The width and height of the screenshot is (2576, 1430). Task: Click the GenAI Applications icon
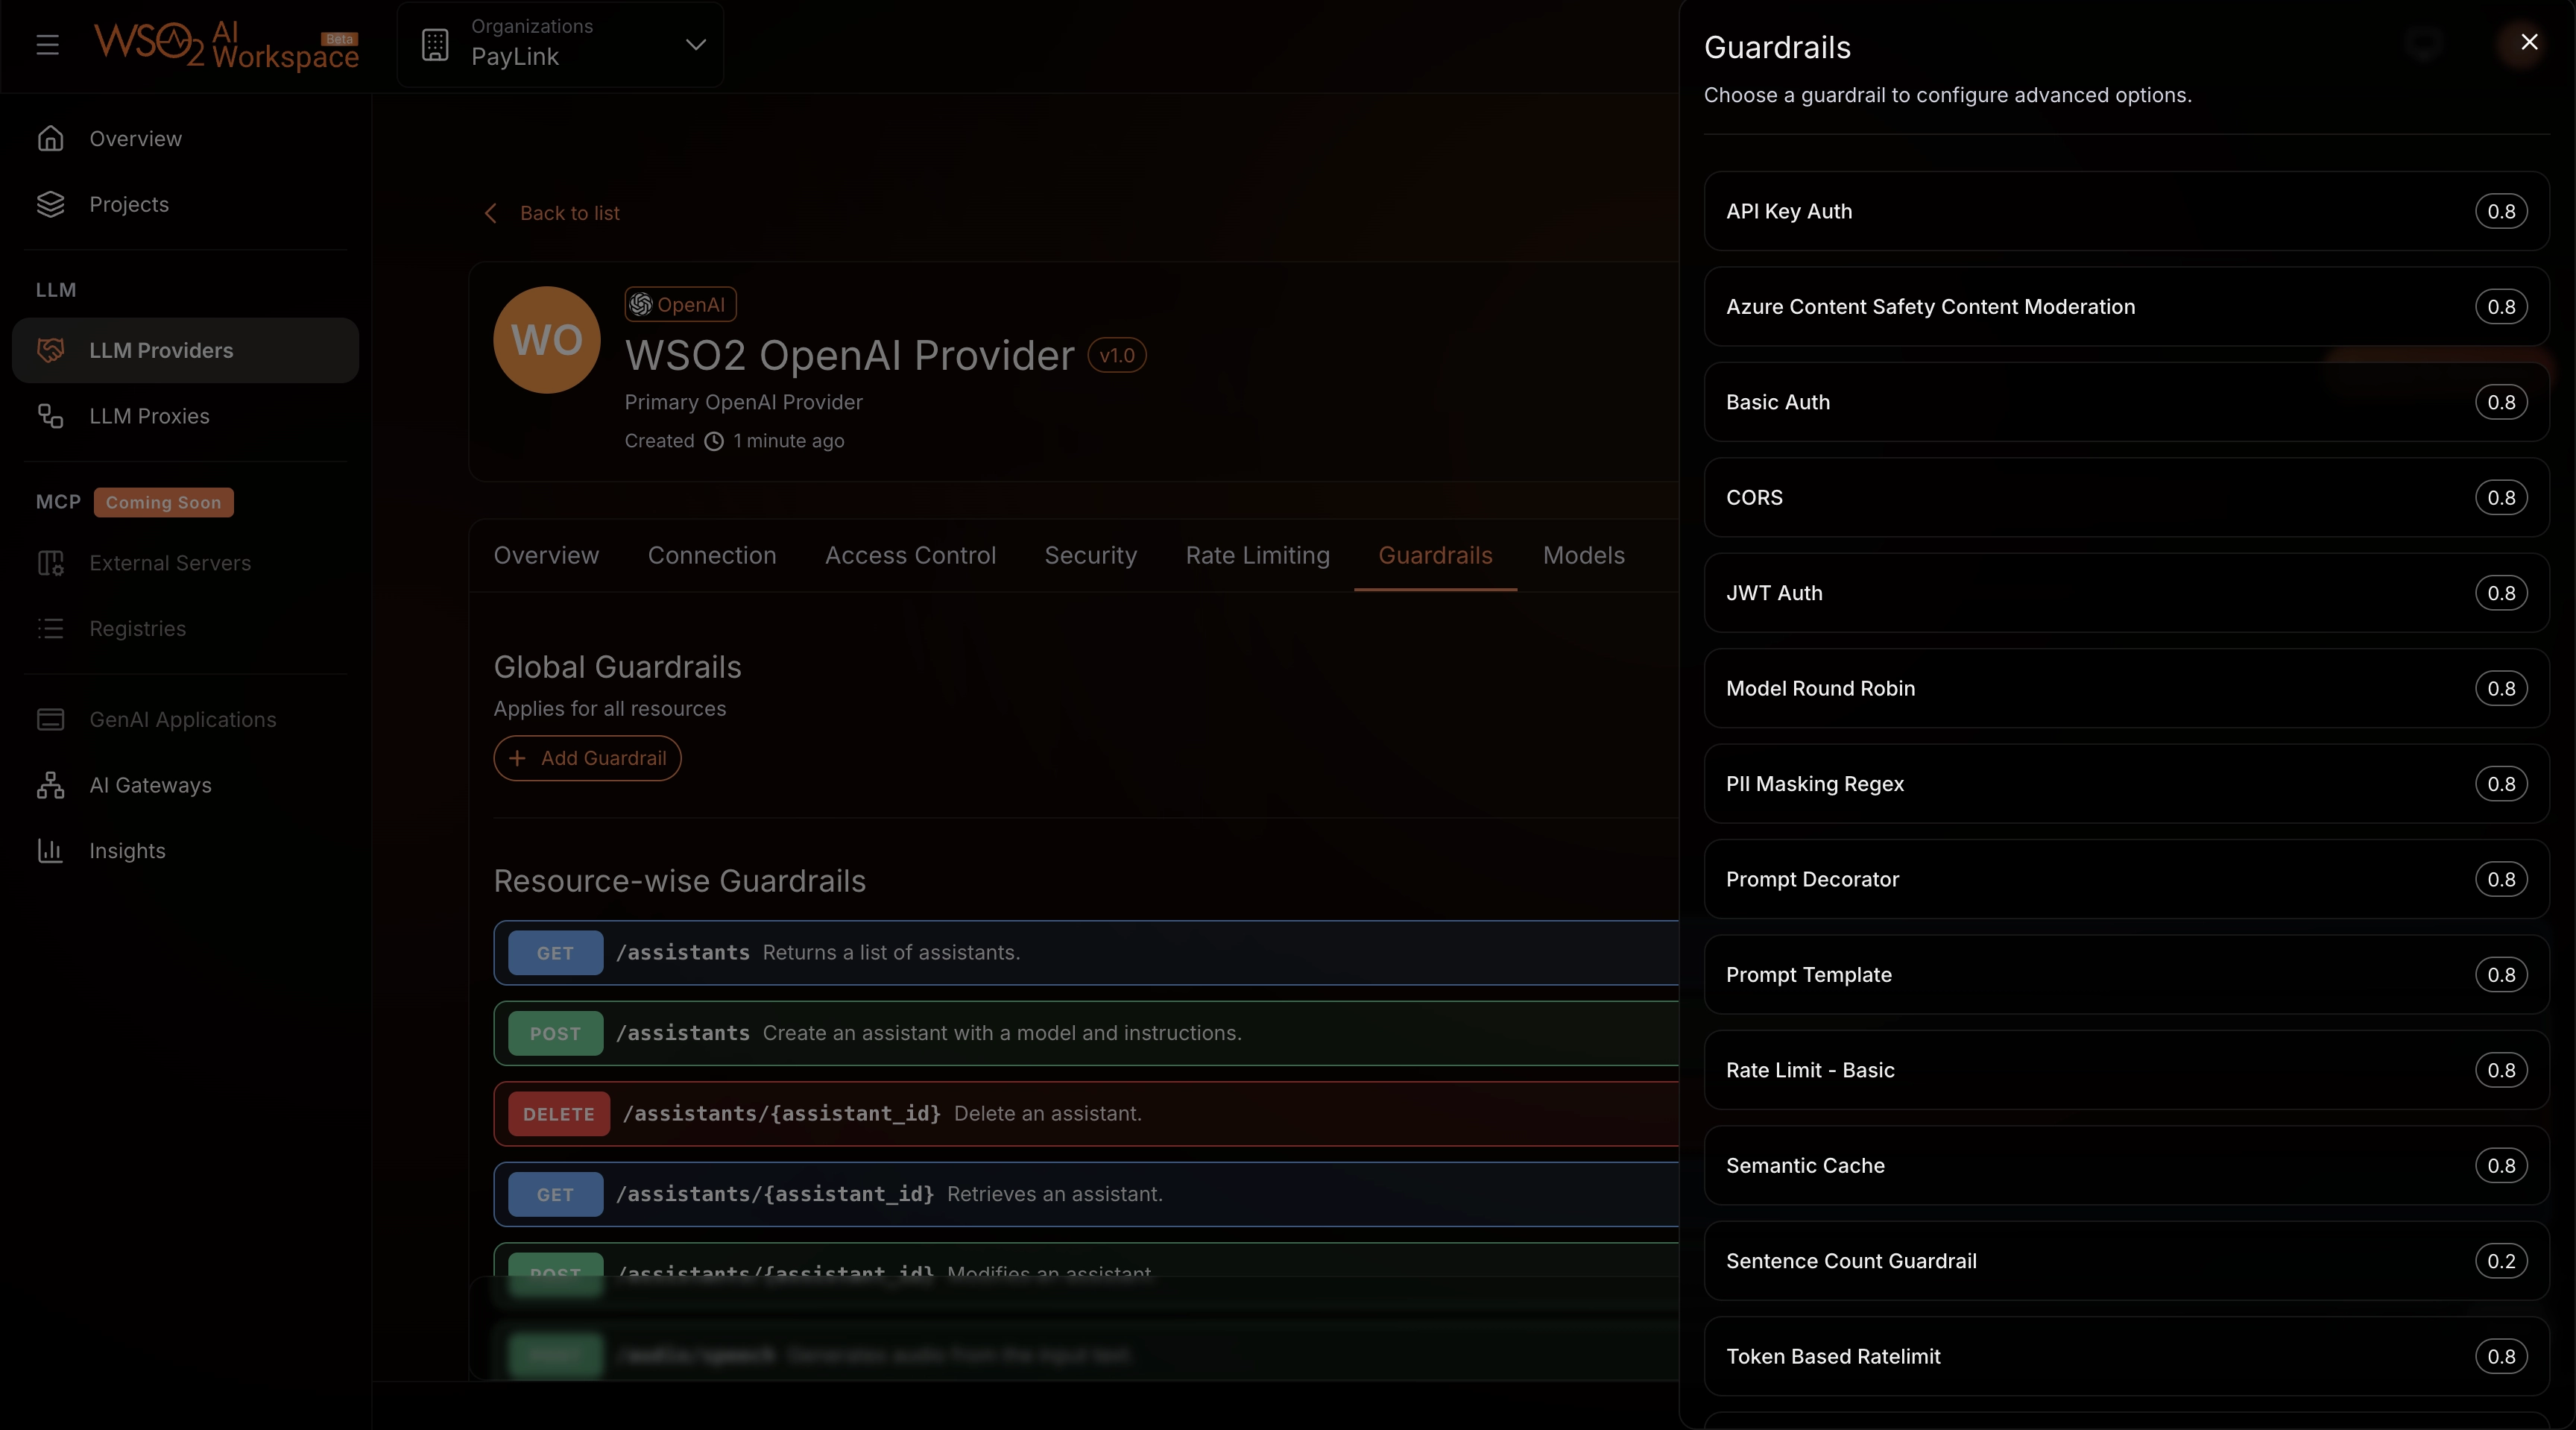50,720
